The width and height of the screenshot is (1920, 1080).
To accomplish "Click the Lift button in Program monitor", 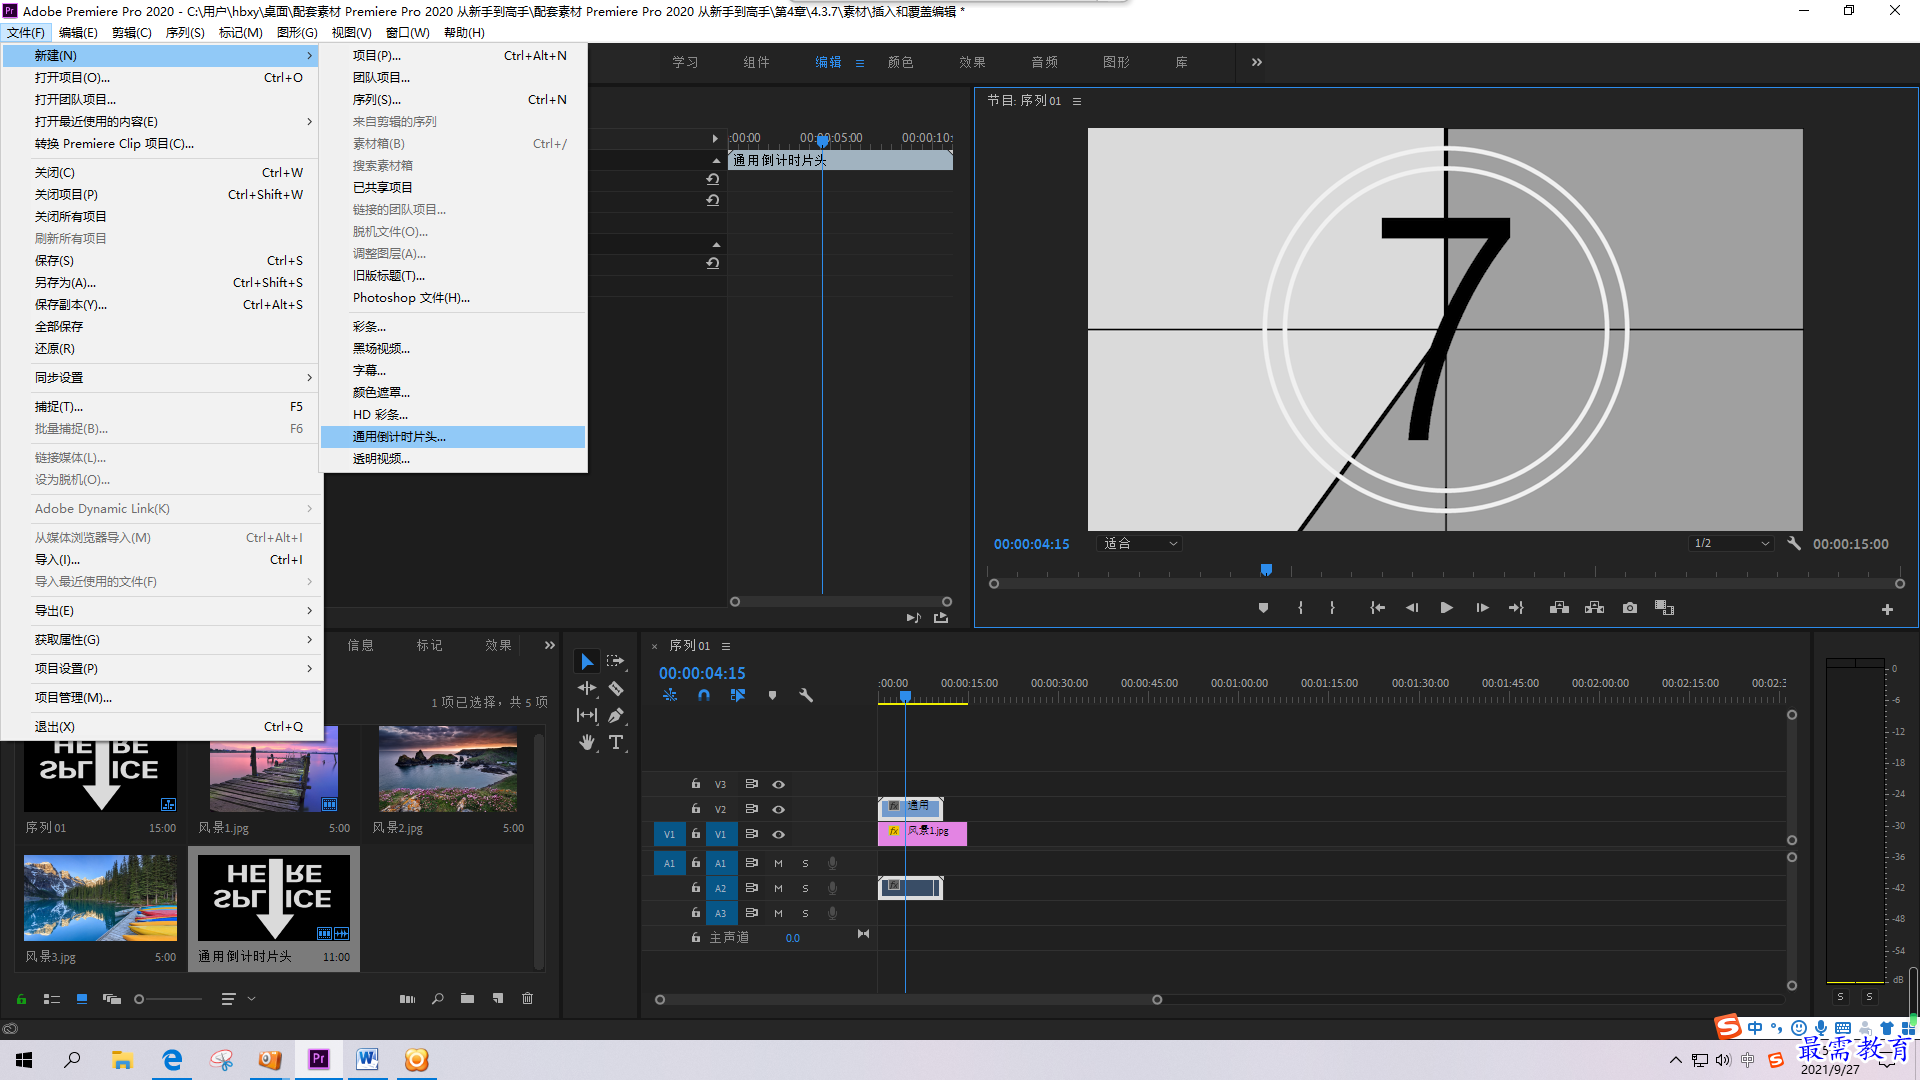I will [x=1559, y=608].
